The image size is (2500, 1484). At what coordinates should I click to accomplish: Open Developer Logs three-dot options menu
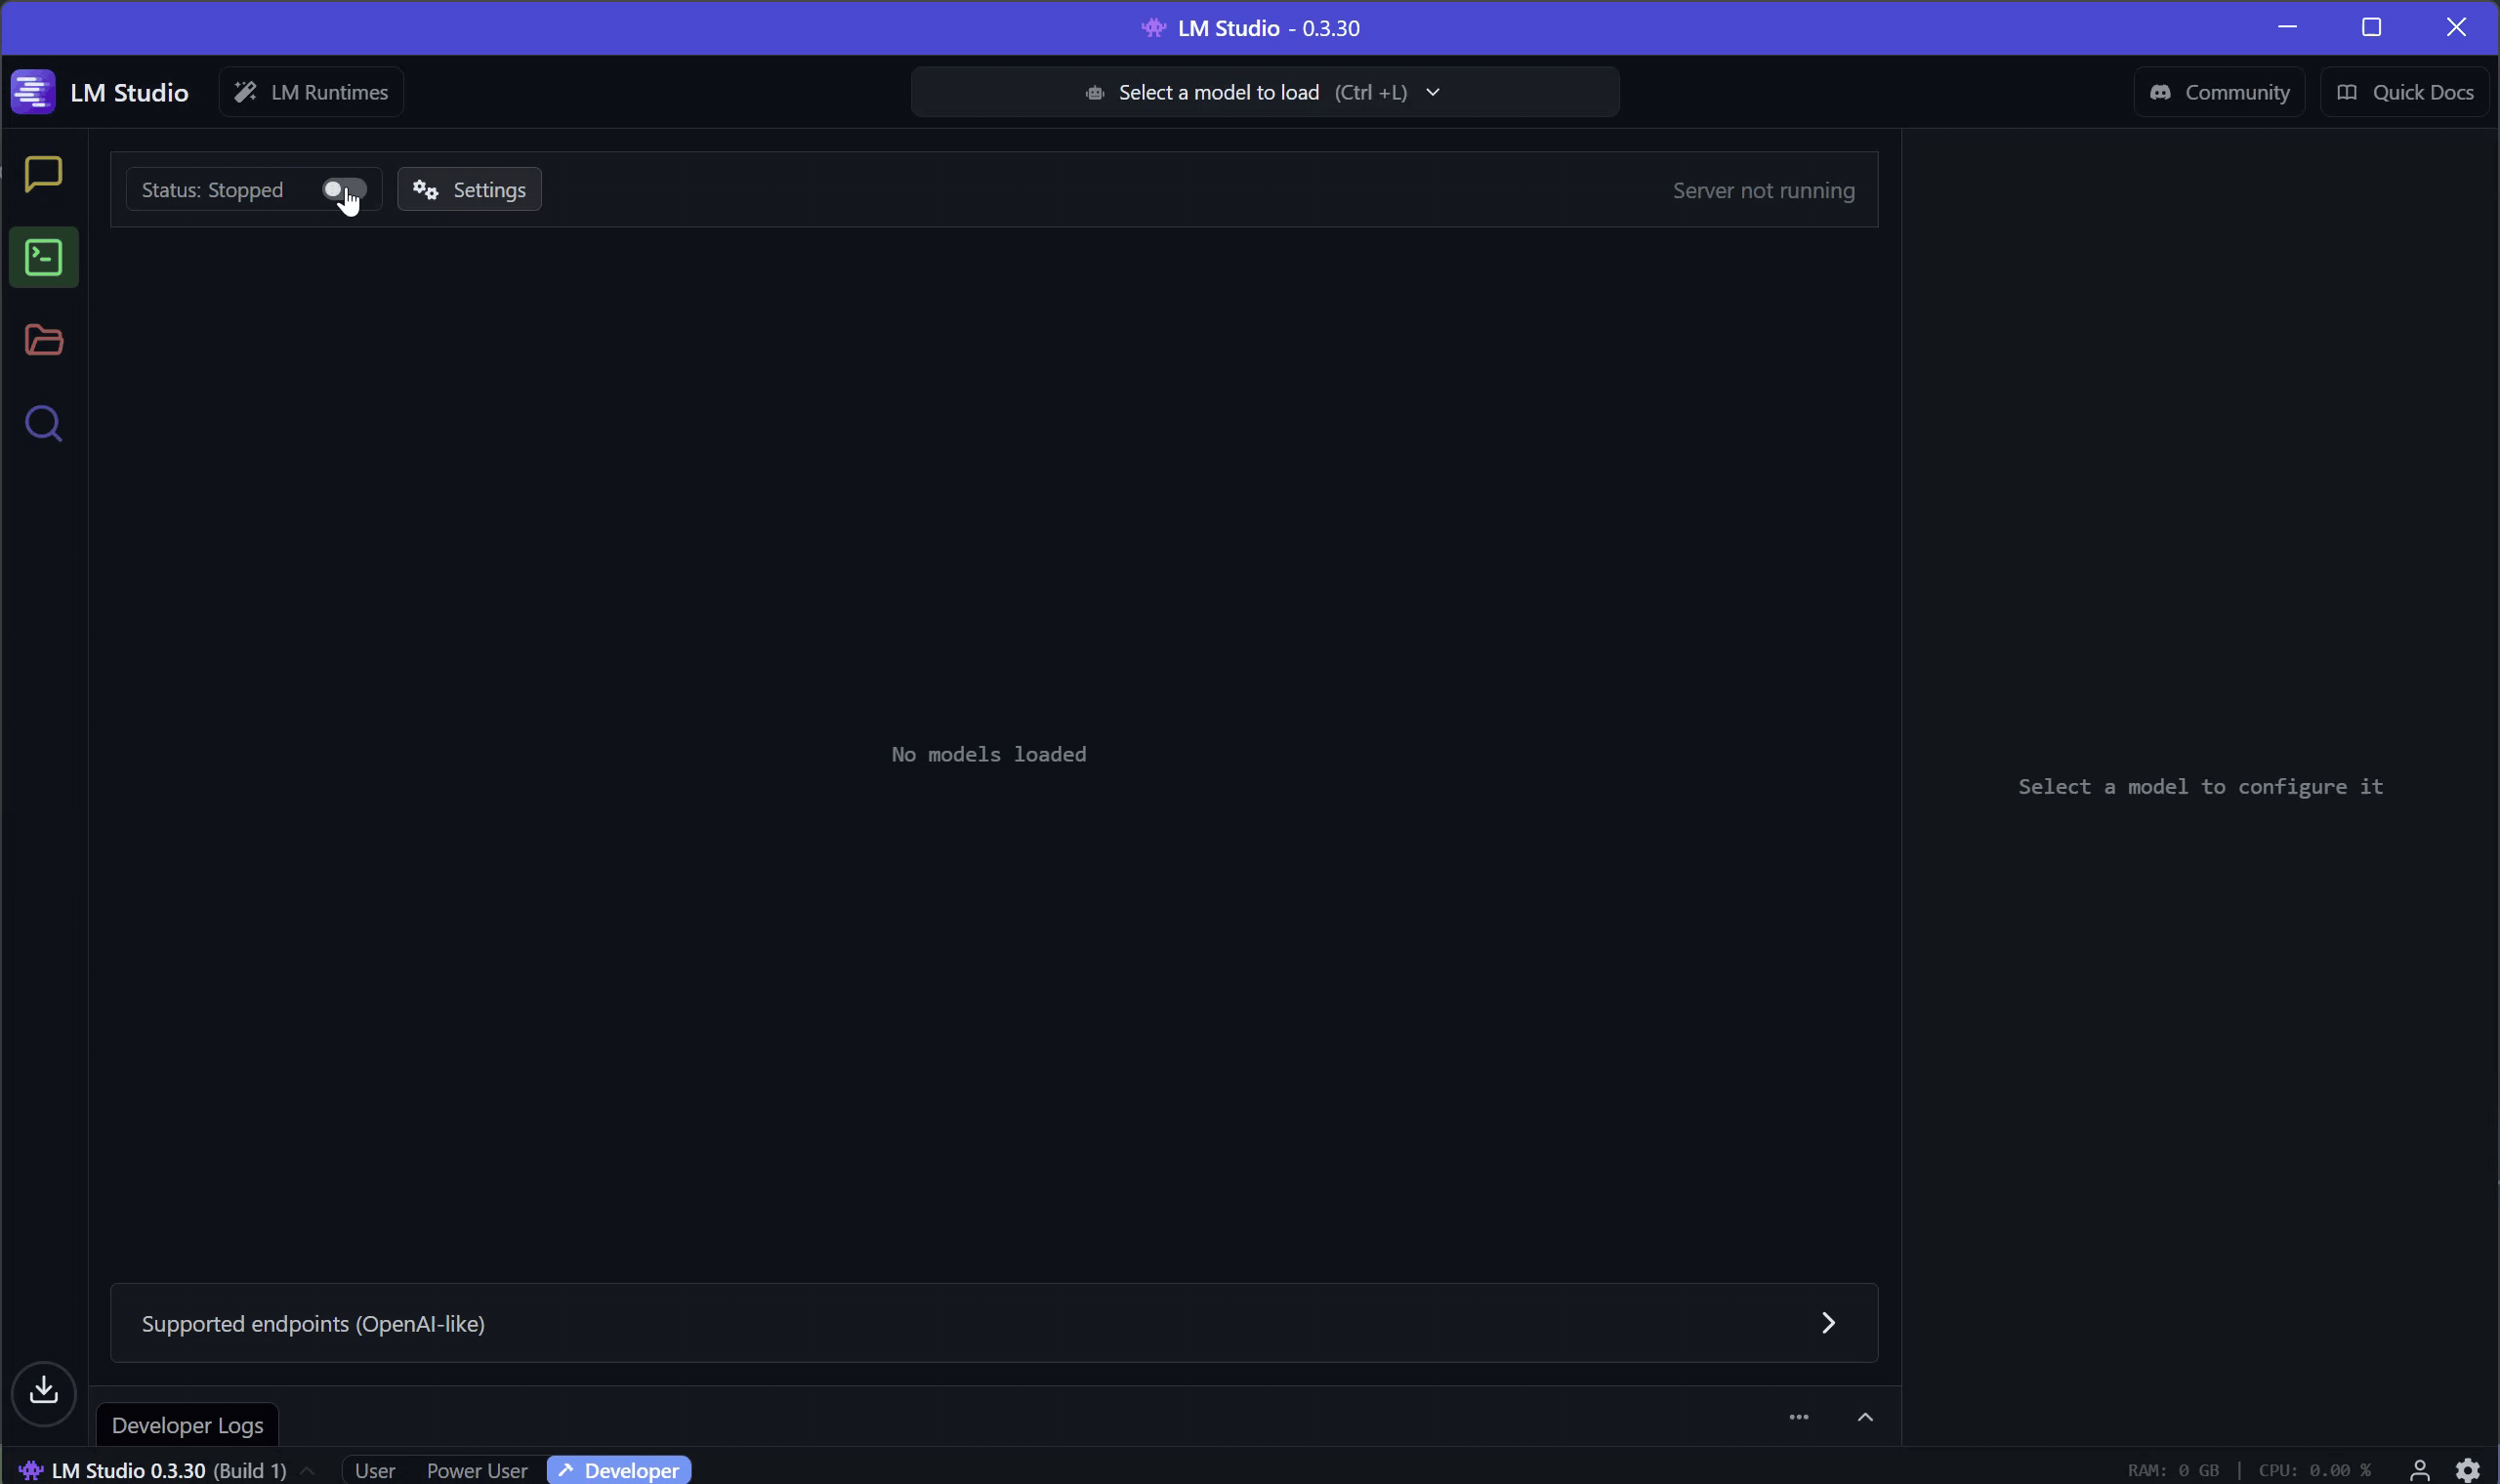point(1798,1417)
